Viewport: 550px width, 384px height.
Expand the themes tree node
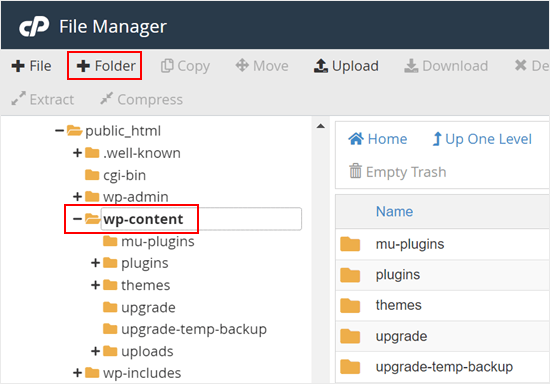point(95,285)
